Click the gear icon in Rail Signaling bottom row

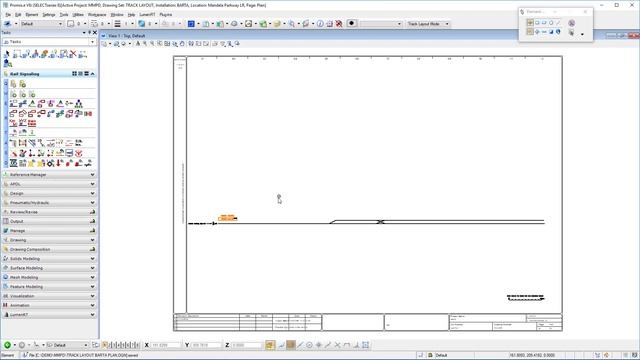tap(50, 163)
